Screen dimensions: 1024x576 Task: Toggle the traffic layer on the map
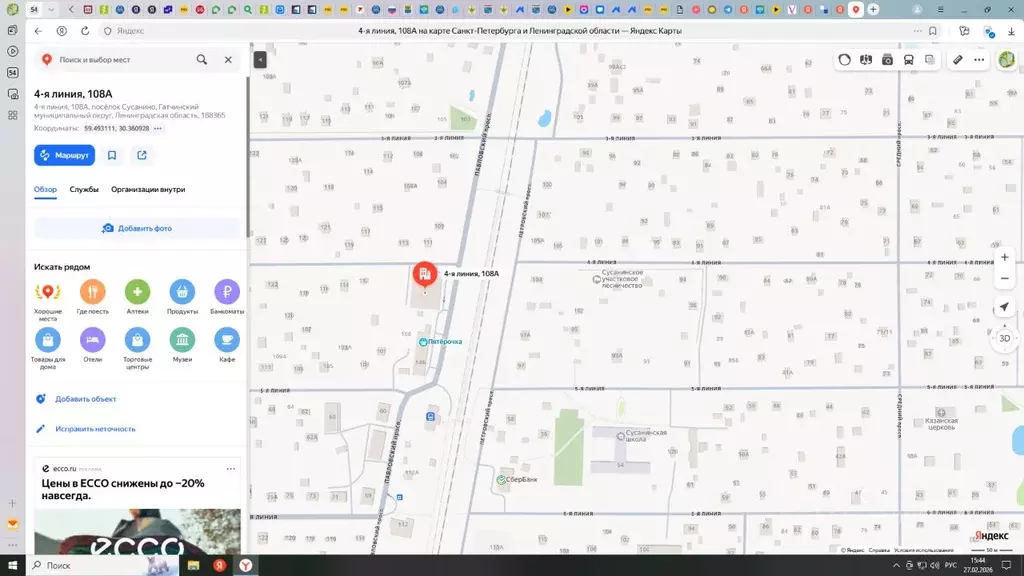pos(845,60)
